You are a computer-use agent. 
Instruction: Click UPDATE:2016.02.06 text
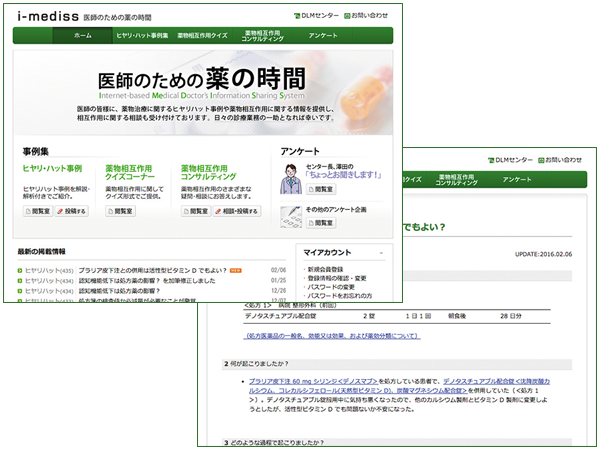click(543, 254)
